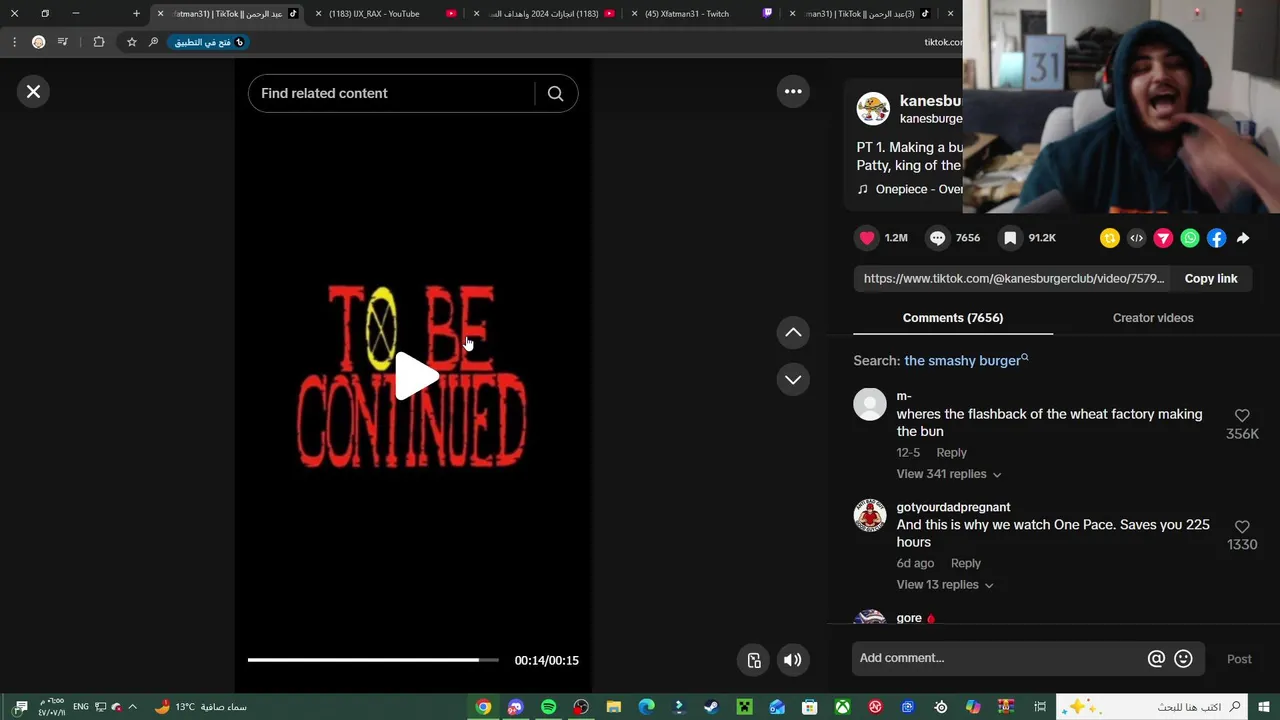Open the browser profile avatar

(x=38, y=42)
